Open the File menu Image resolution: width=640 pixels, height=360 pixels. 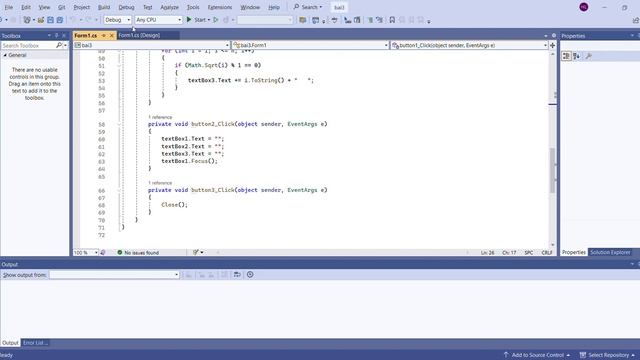click(9, 7)
